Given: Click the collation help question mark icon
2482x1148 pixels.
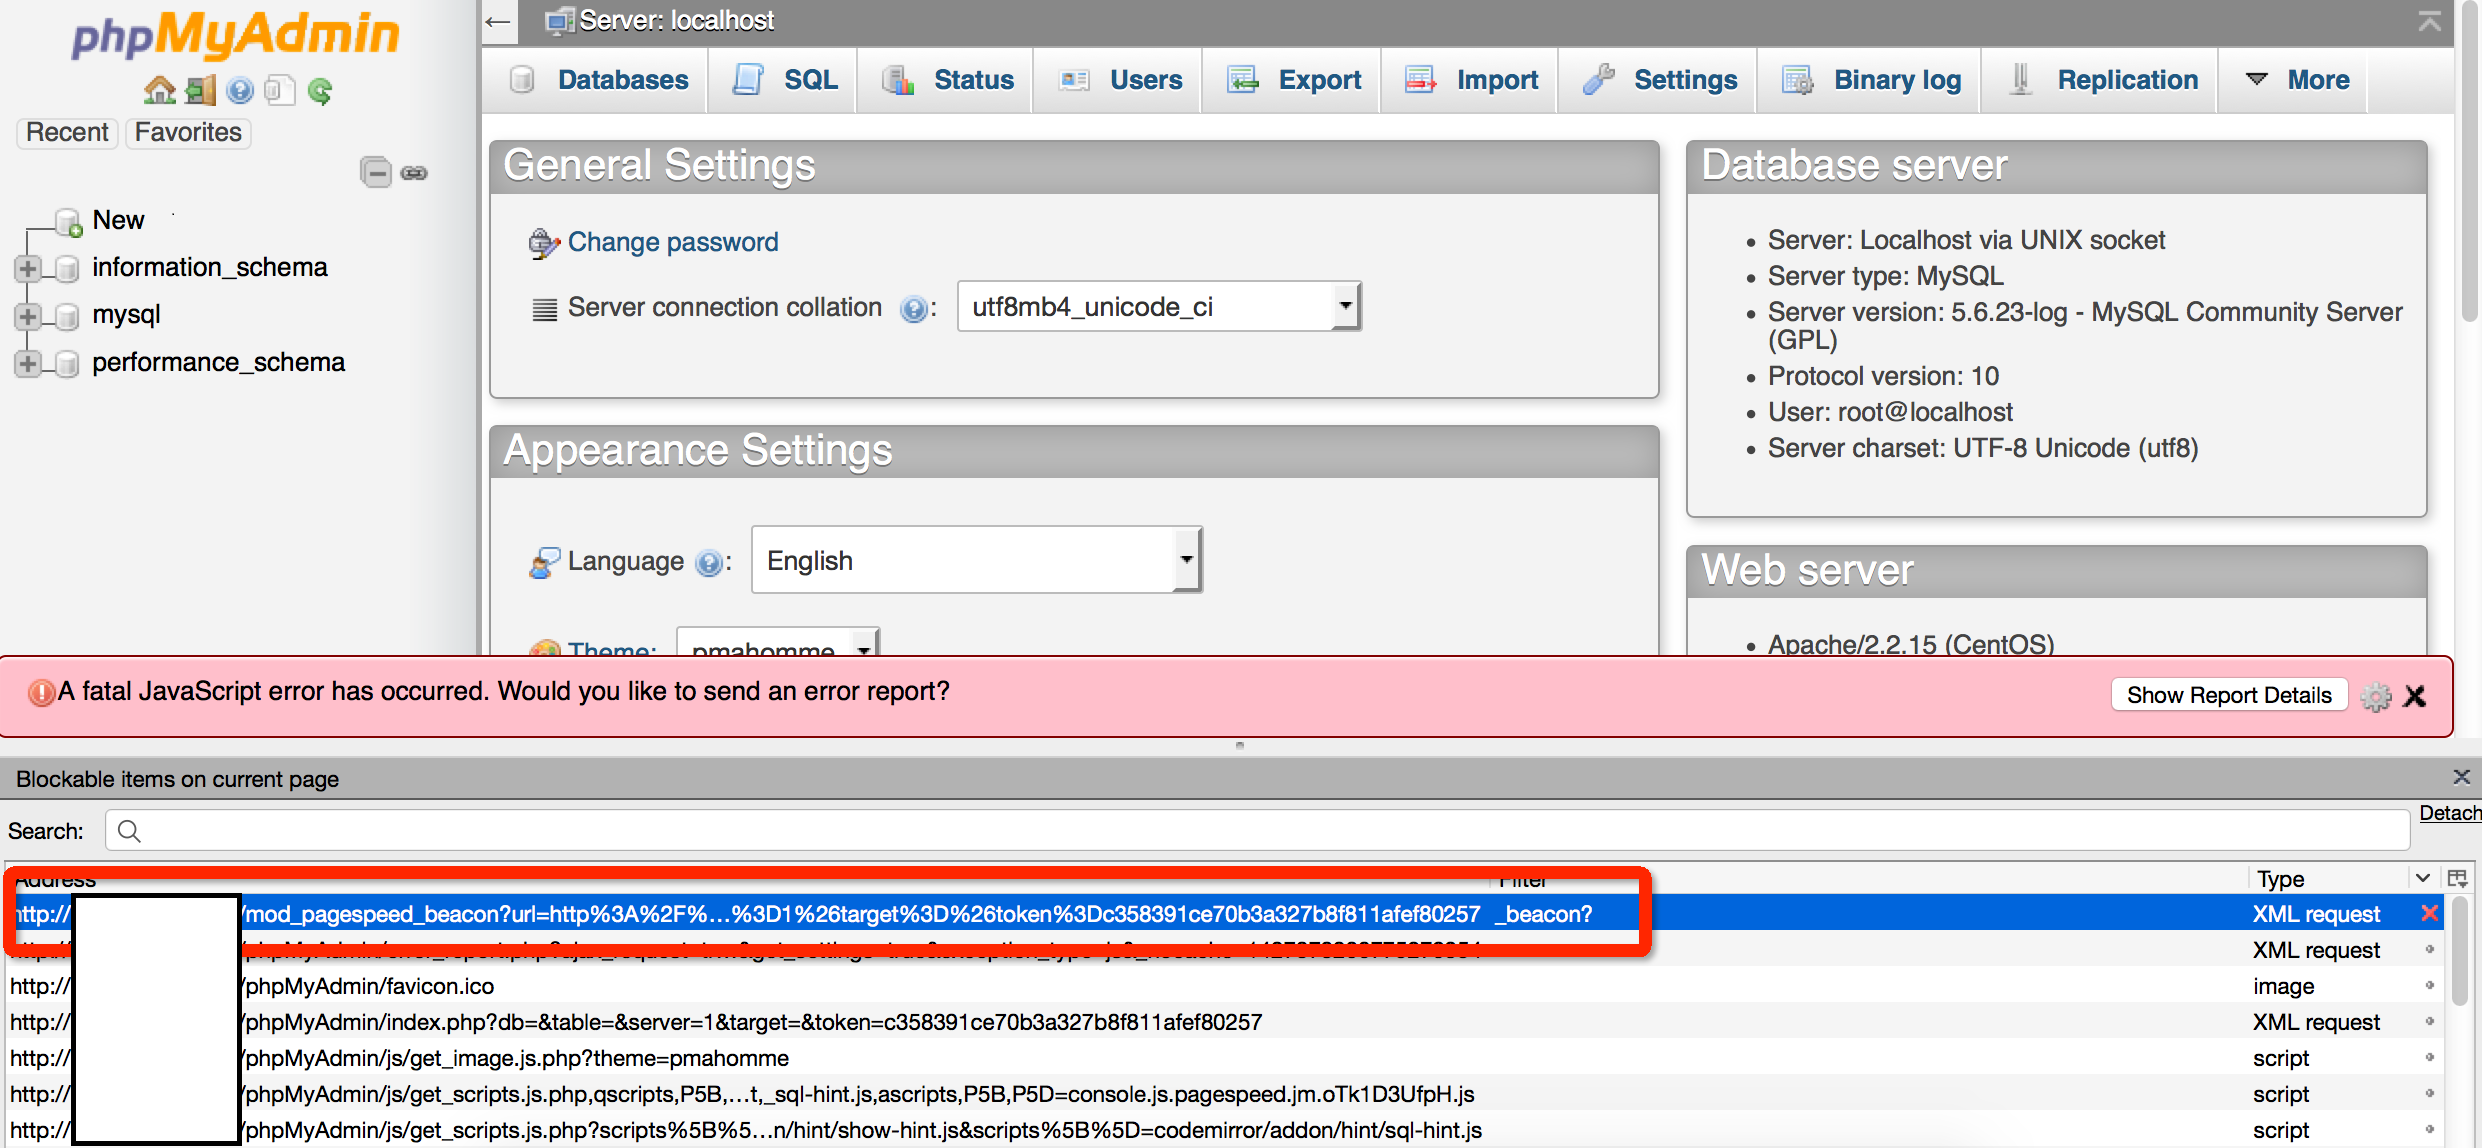Looking at the screenshot, I should [x=913, y=309].
